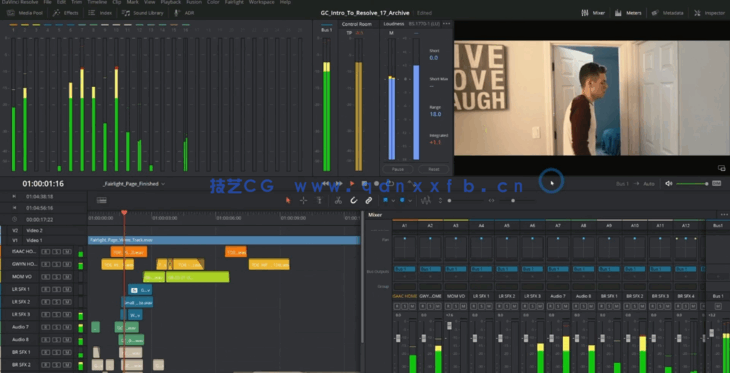This screenshot has height=373, width=730.
Task: Open the Timeline menu
Action: pyautogui.click(x=97, y=2)
